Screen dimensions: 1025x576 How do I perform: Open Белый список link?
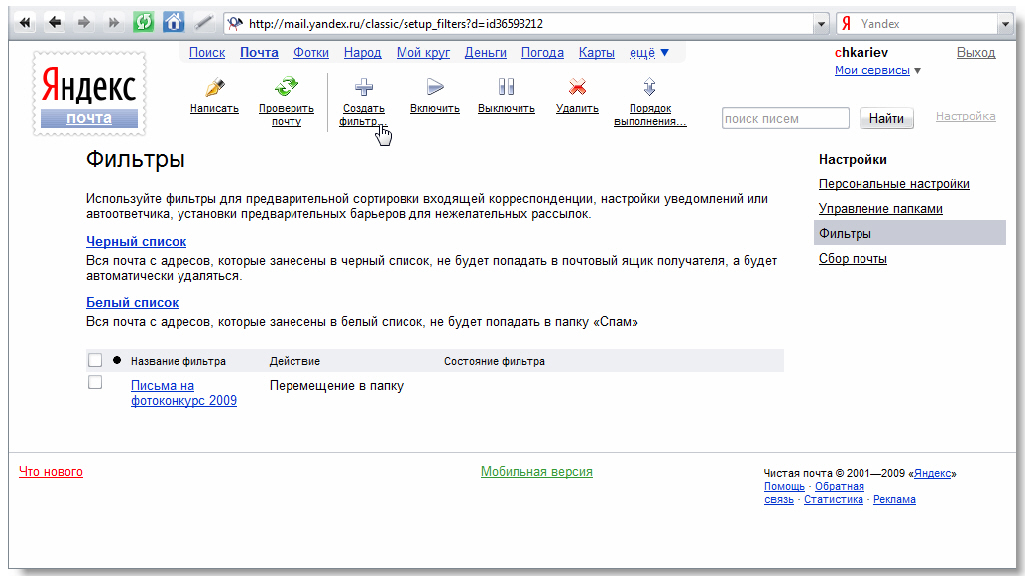coord(132,302)
